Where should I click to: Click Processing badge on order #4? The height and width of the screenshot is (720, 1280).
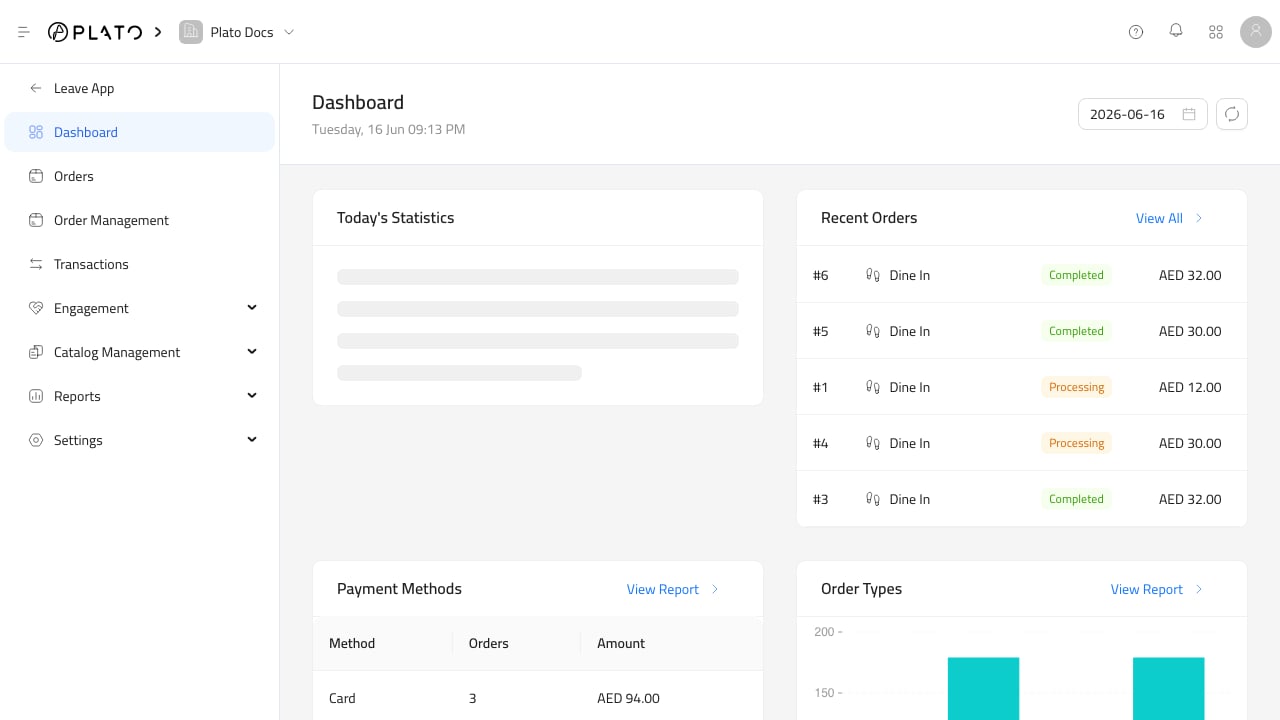coord(1076,443)
